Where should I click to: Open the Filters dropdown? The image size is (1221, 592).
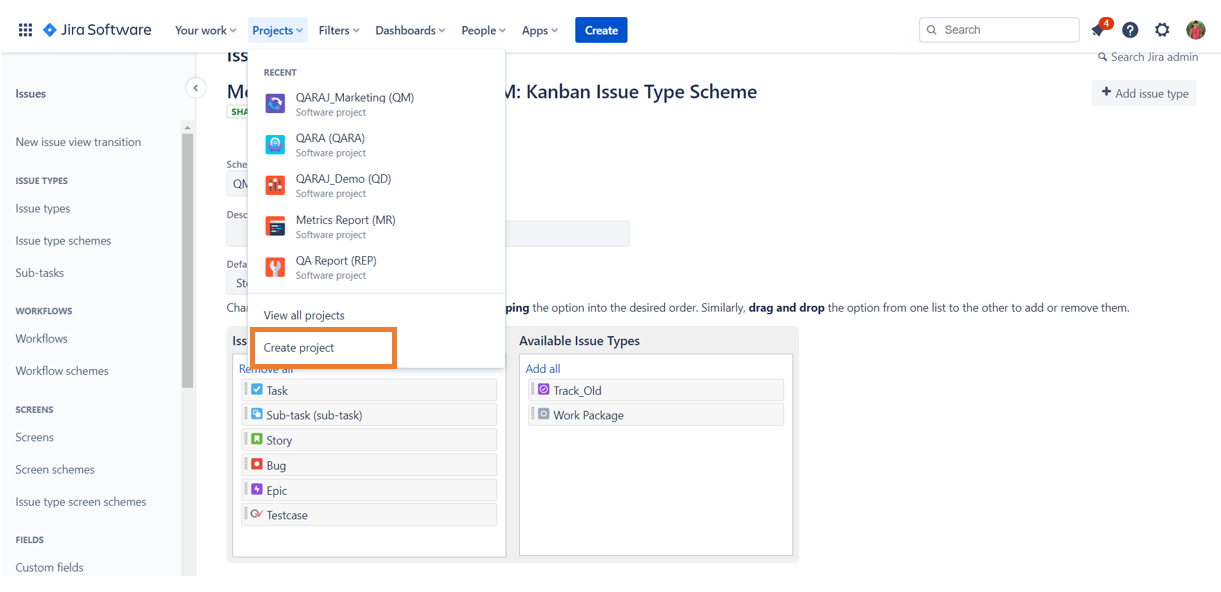click(339, 30)
